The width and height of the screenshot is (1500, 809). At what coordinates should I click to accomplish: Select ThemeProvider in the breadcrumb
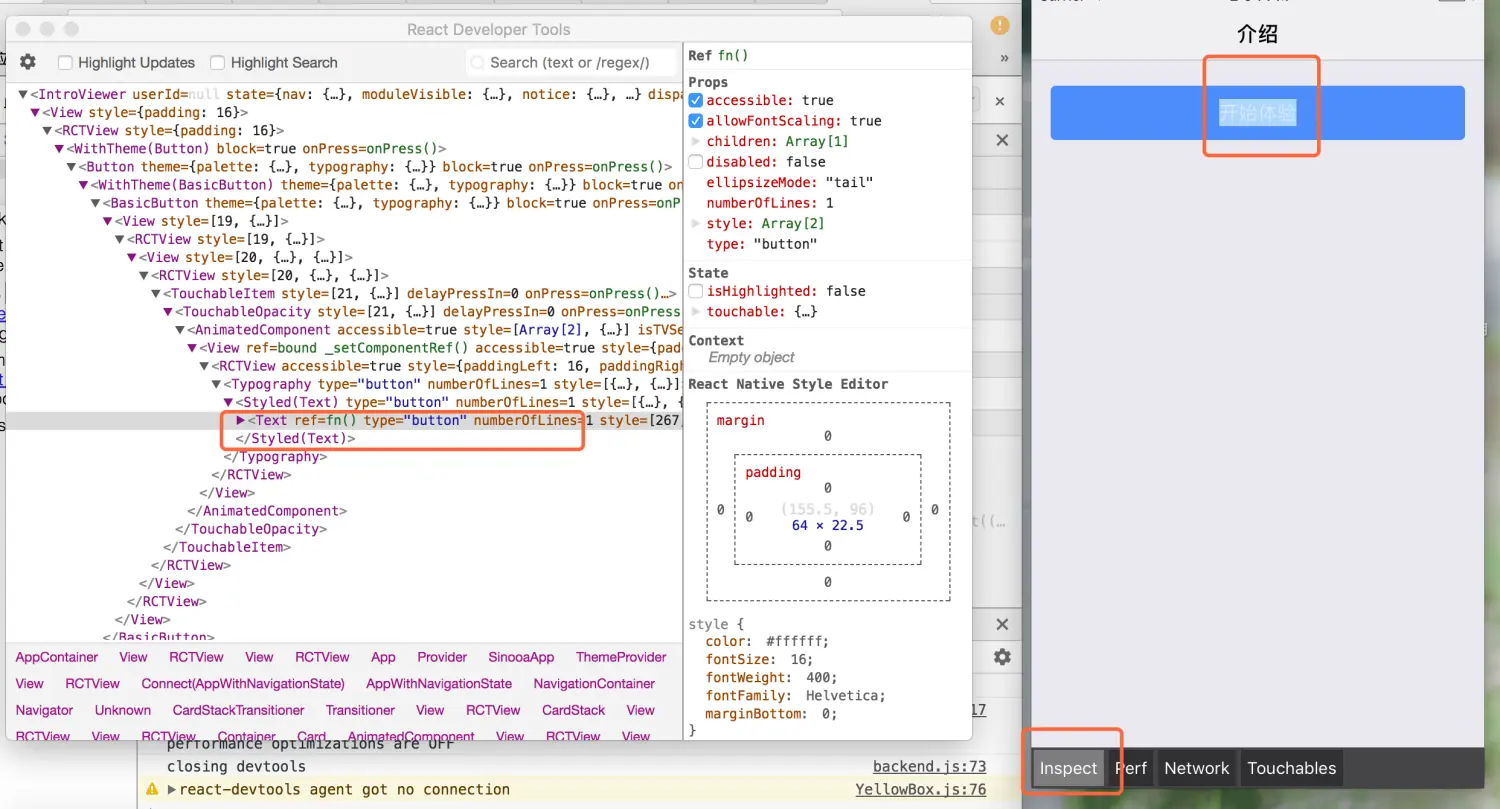pyautogui.click(x=621, y=657)
